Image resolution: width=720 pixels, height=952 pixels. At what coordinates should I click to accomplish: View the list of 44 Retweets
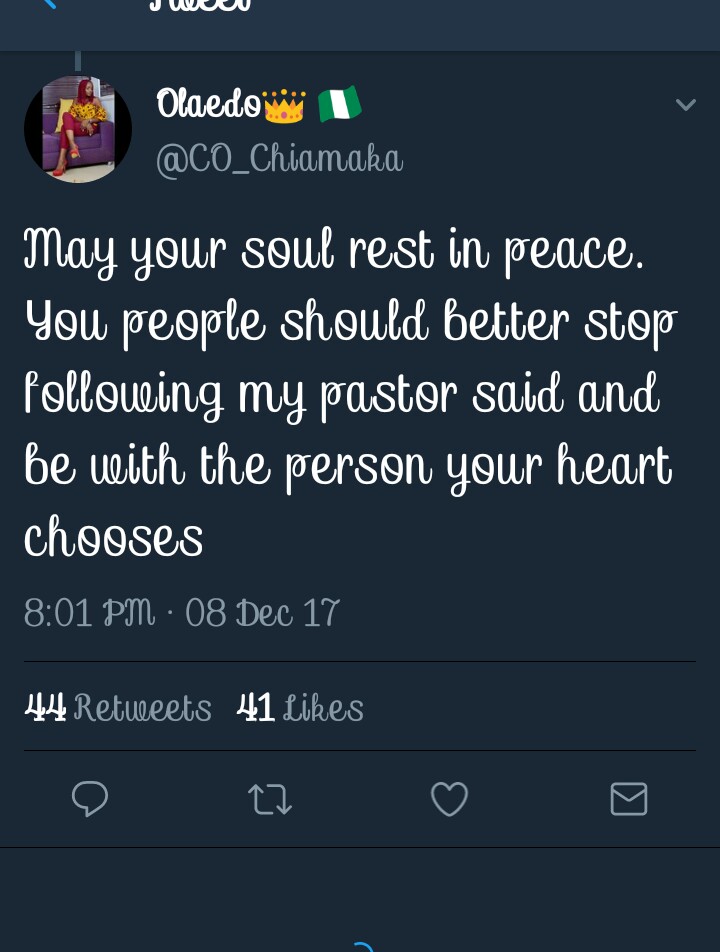pyautogui.click(x=118, y=708)
